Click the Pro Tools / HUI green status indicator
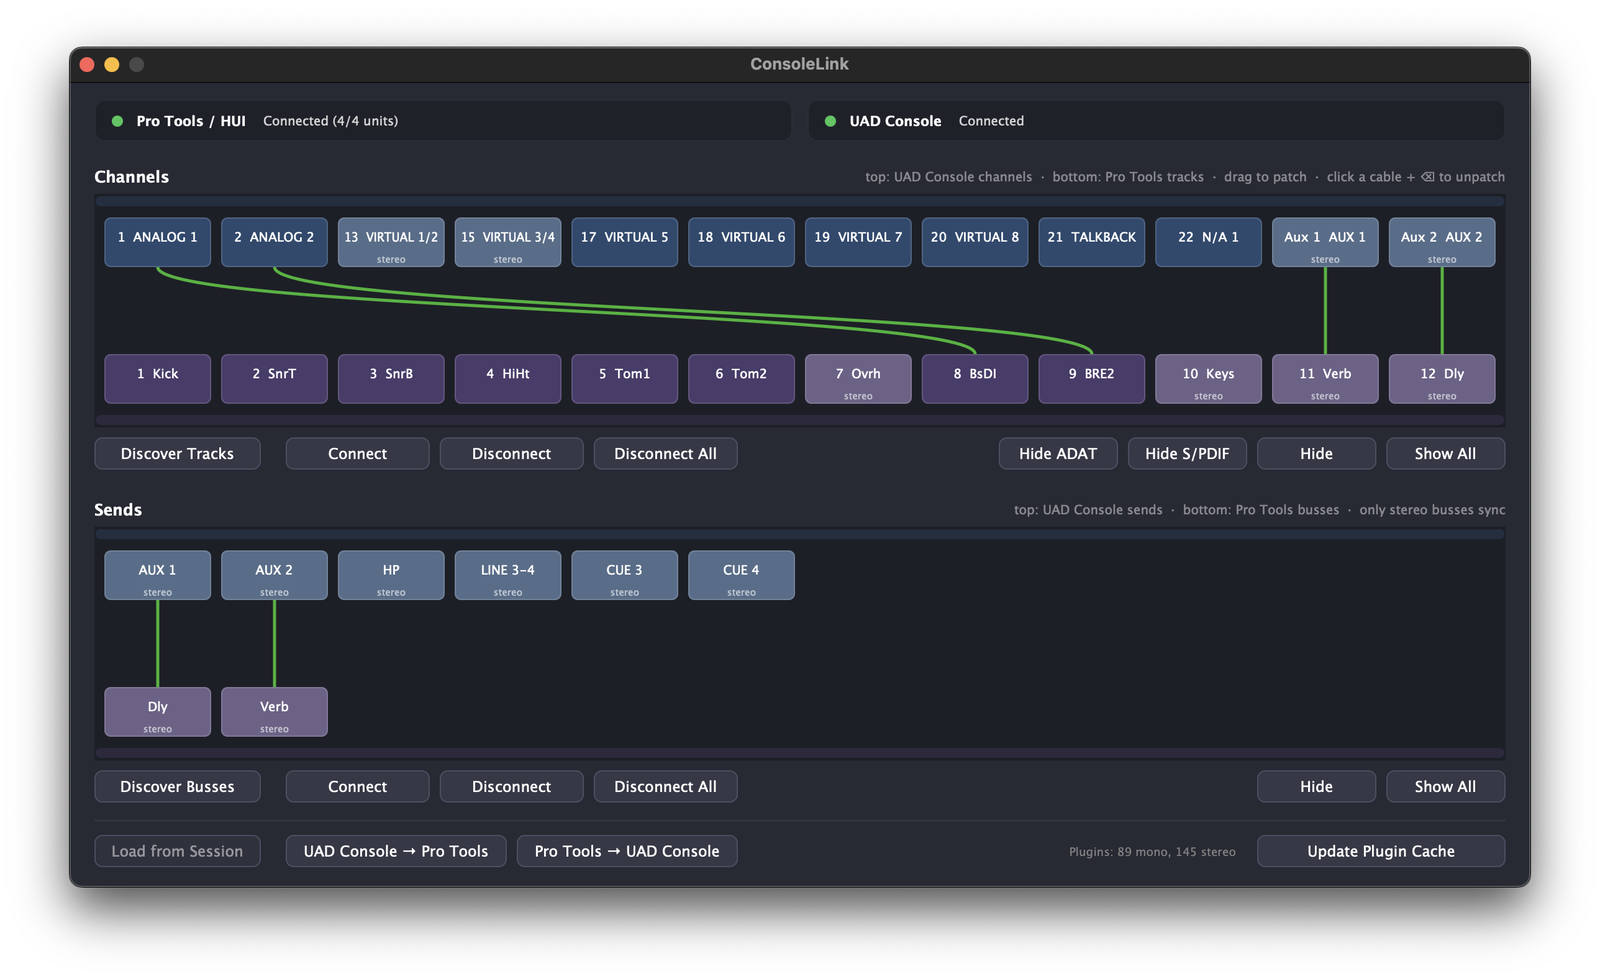 coord(117,121)
